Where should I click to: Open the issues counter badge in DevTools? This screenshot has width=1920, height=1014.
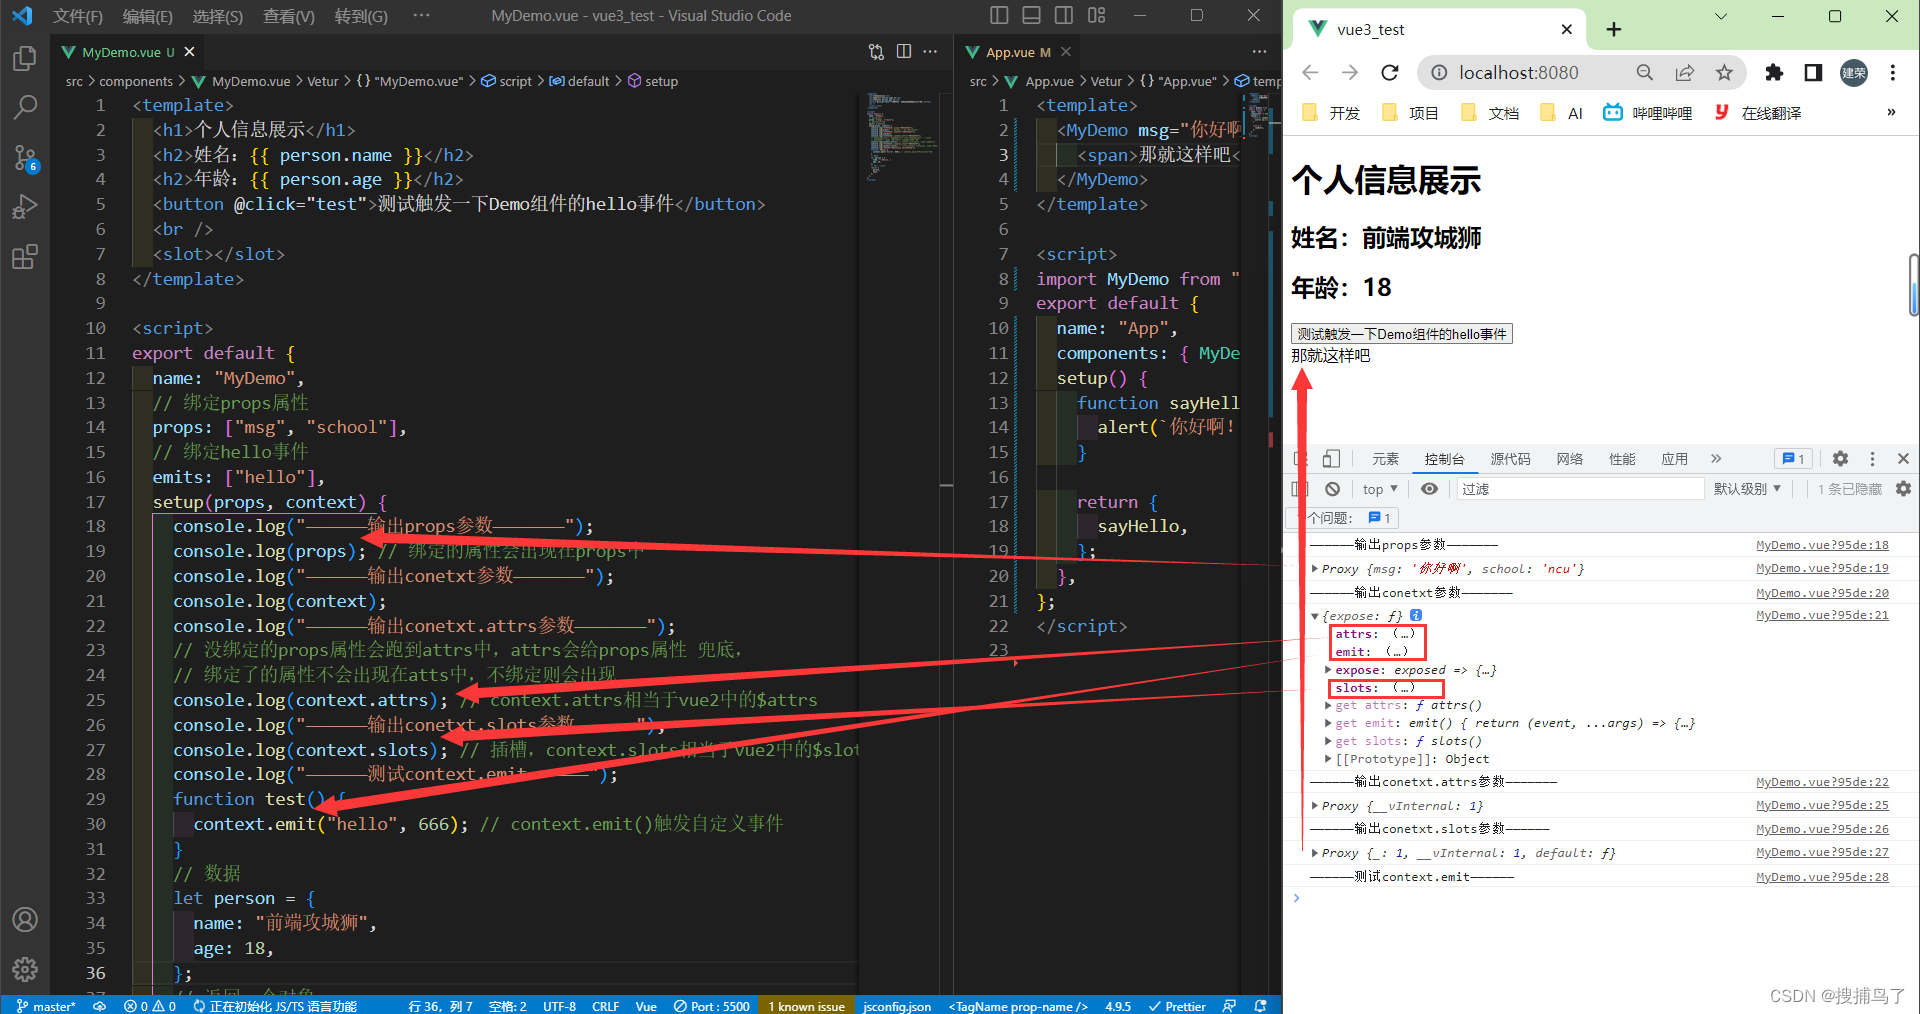[x=1795, y=459]
